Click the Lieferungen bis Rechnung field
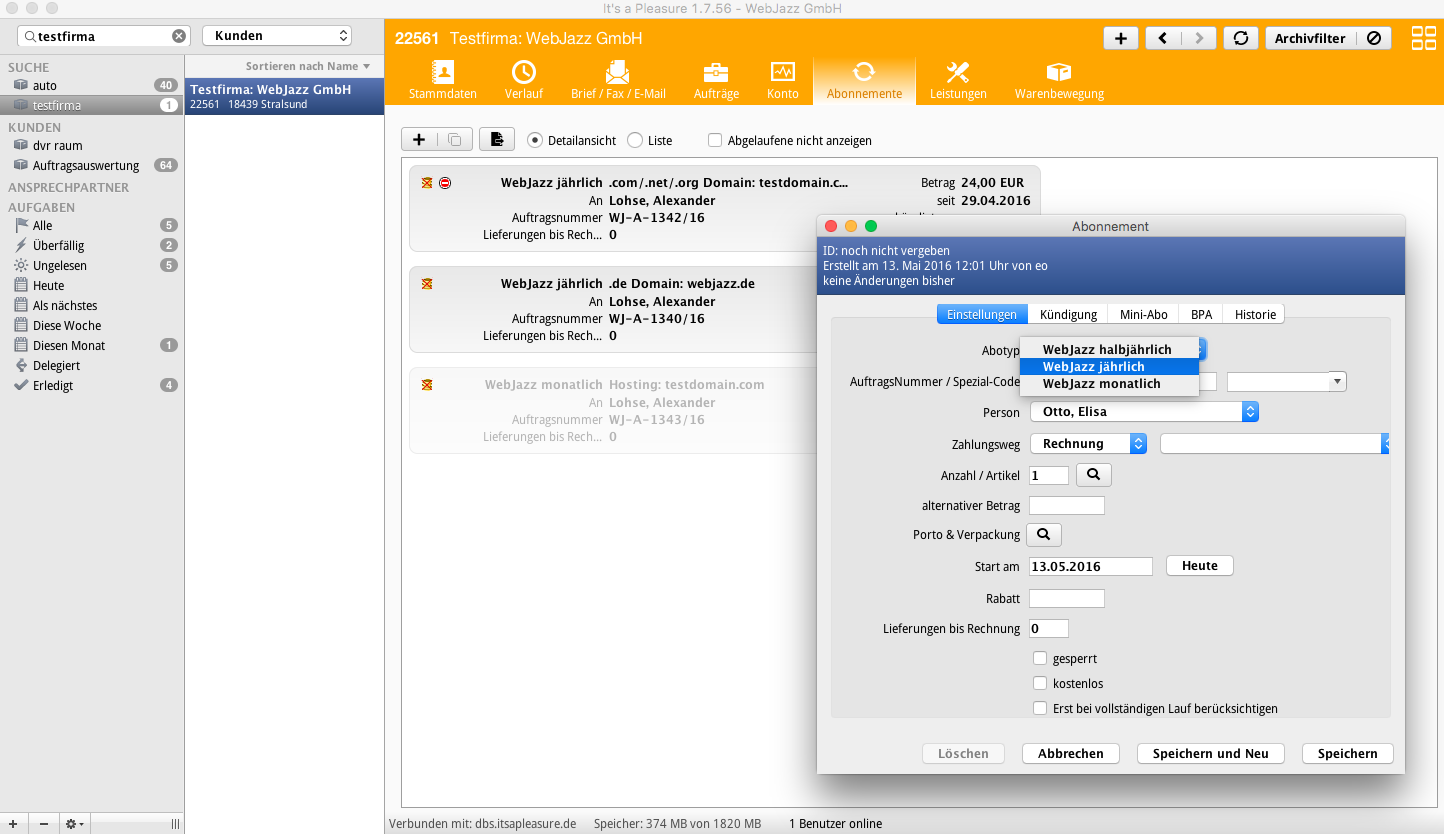The width and height of the screenshot is (1444, 834). 1049,628
